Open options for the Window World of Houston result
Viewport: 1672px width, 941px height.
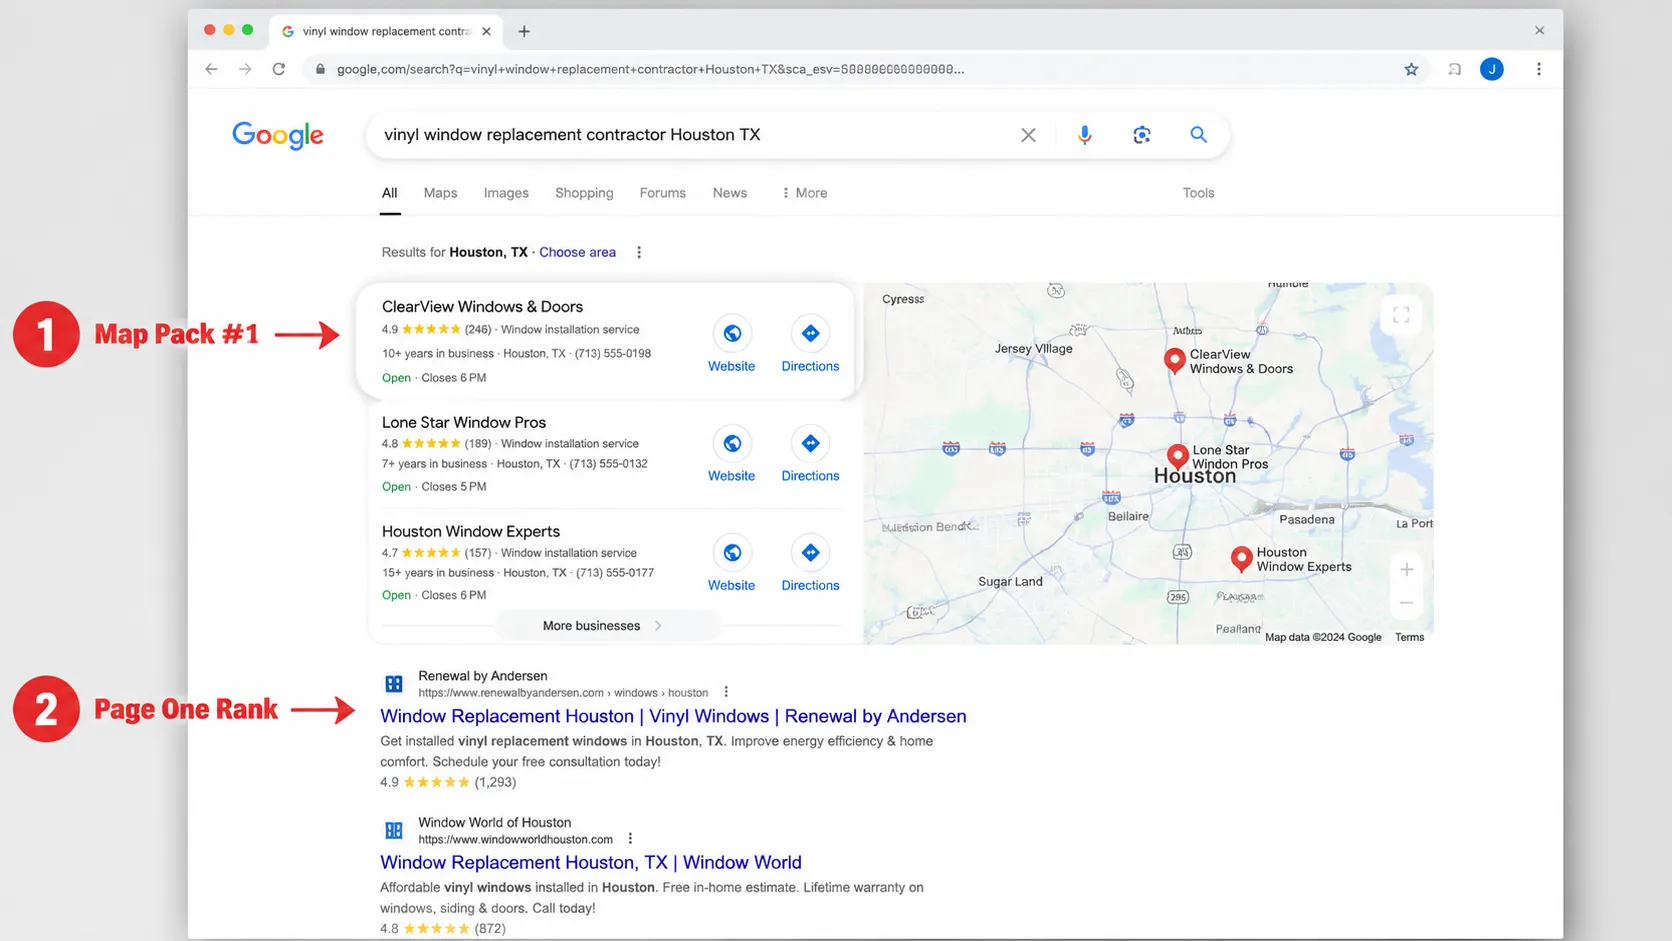[x=630, y=839]
